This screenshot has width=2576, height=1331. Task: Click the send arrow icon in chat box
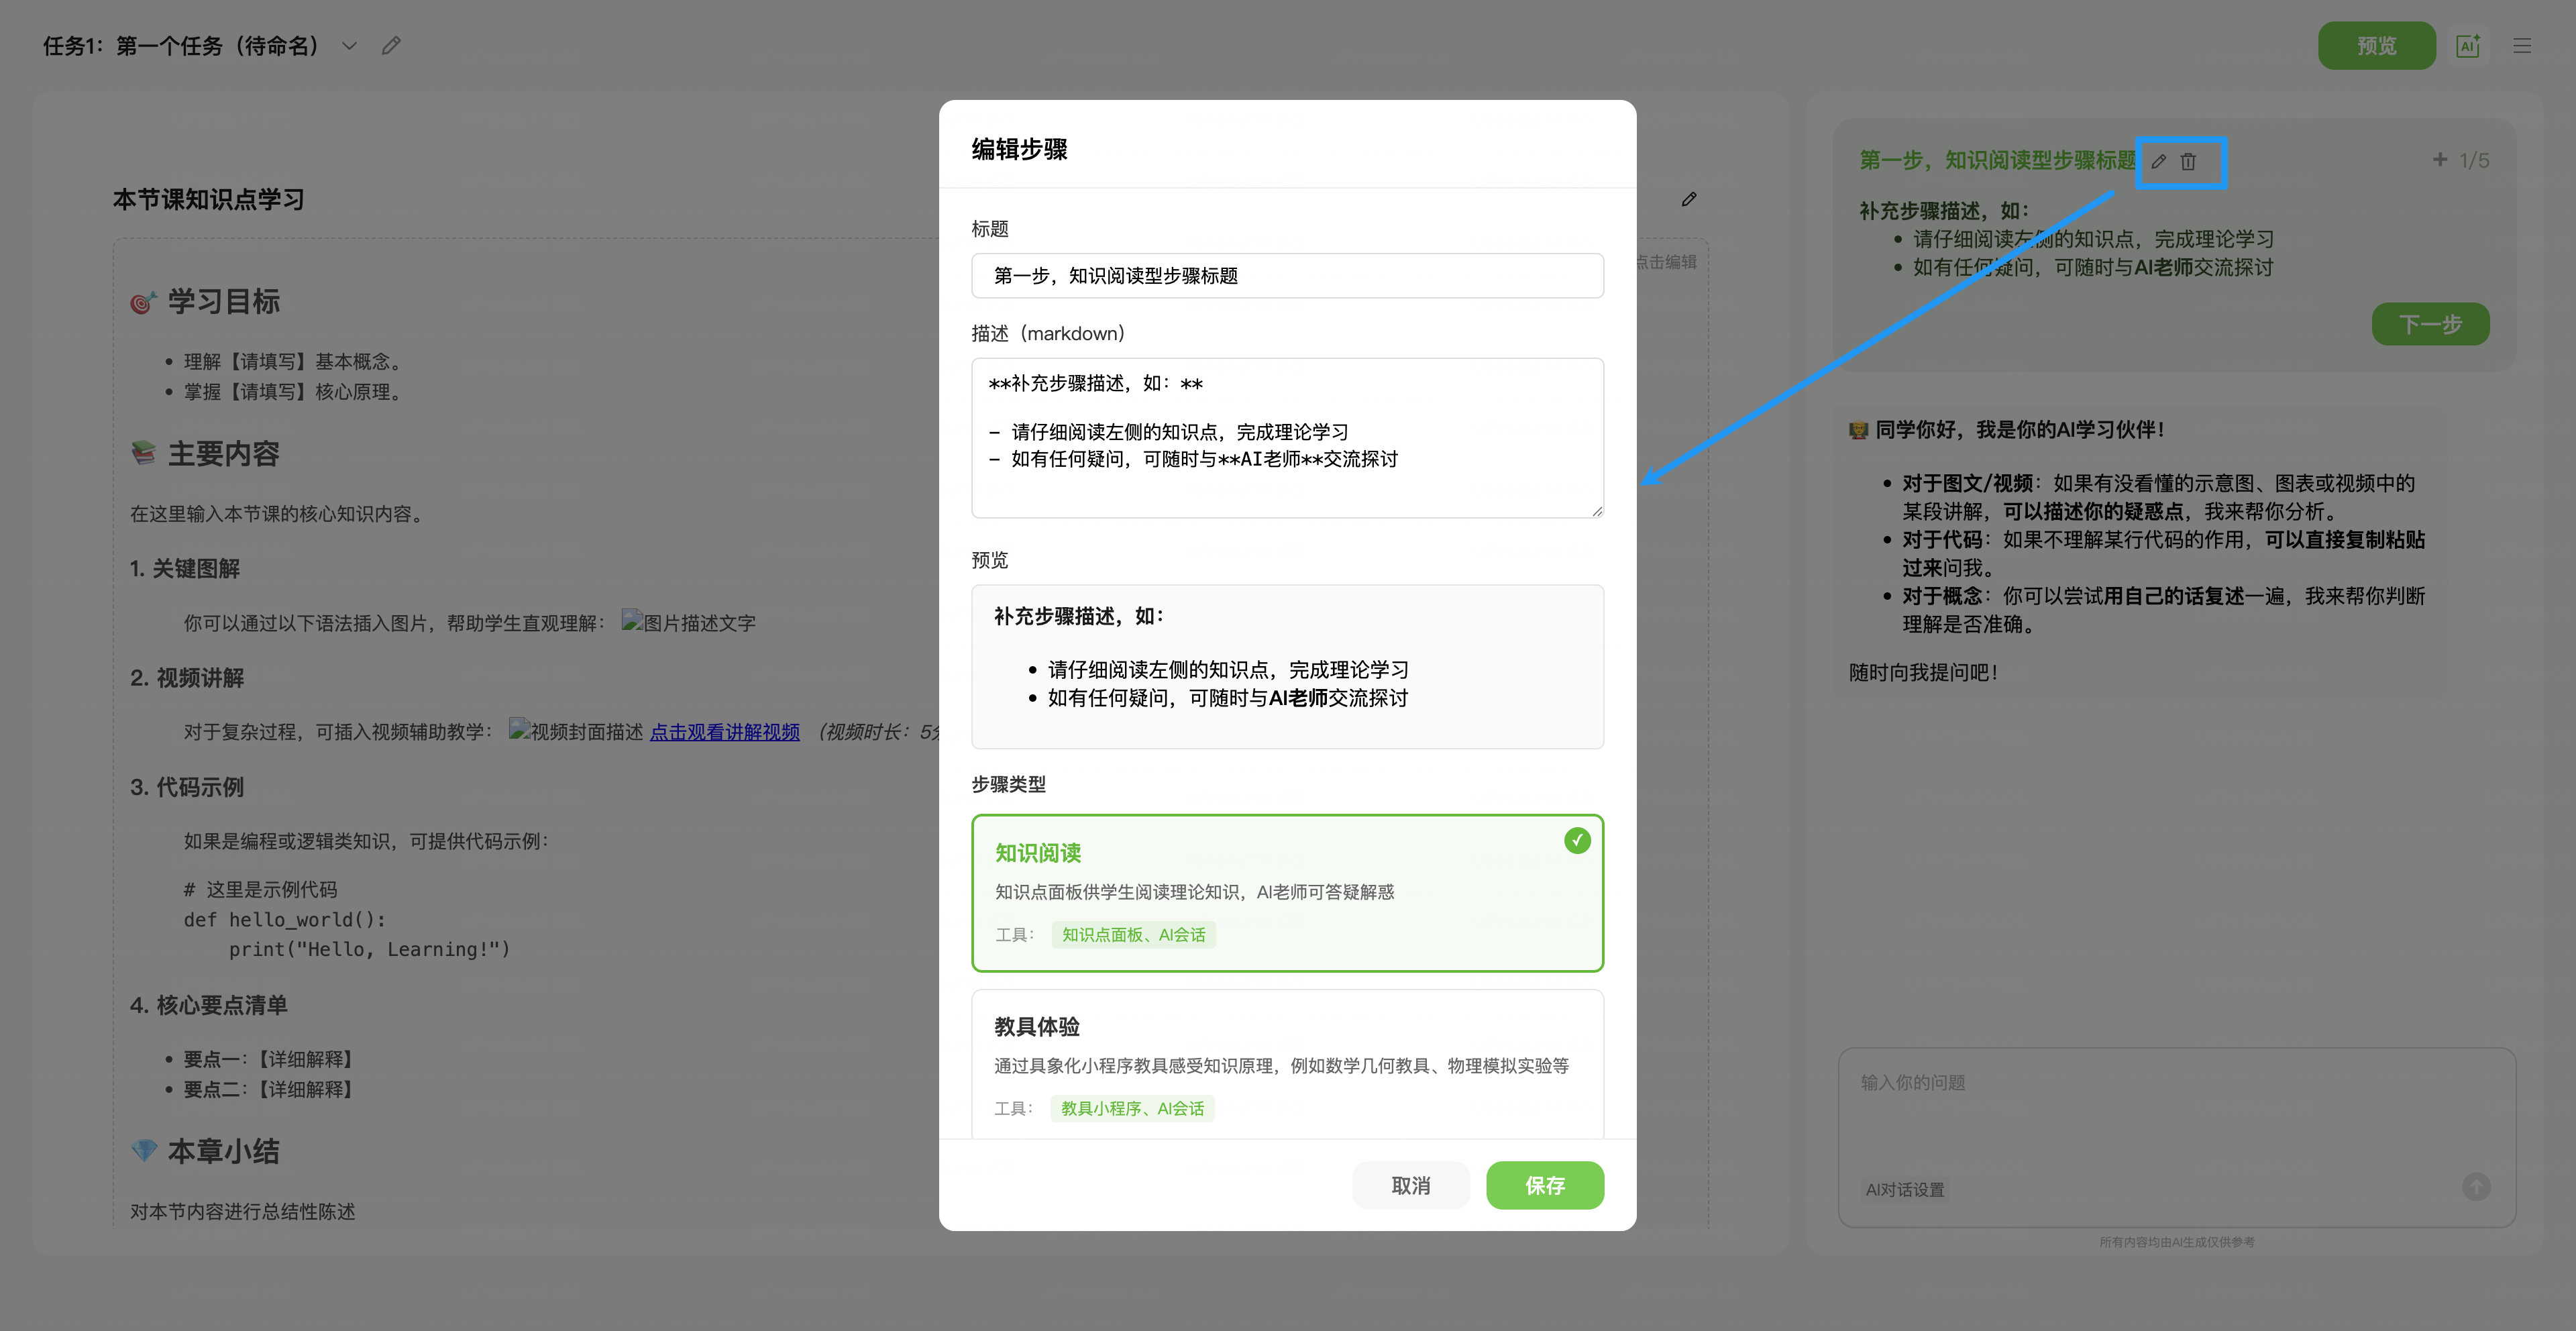(x=2476, y=1187)
